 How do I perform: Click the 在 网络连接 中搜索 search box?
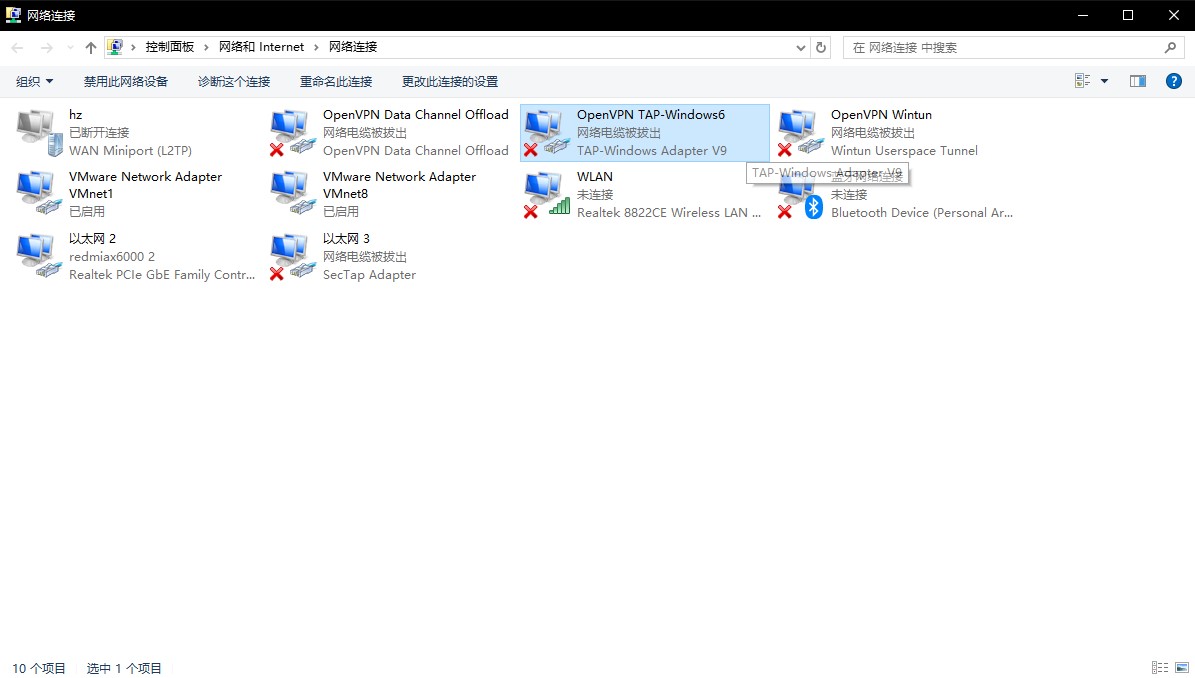1005,47
